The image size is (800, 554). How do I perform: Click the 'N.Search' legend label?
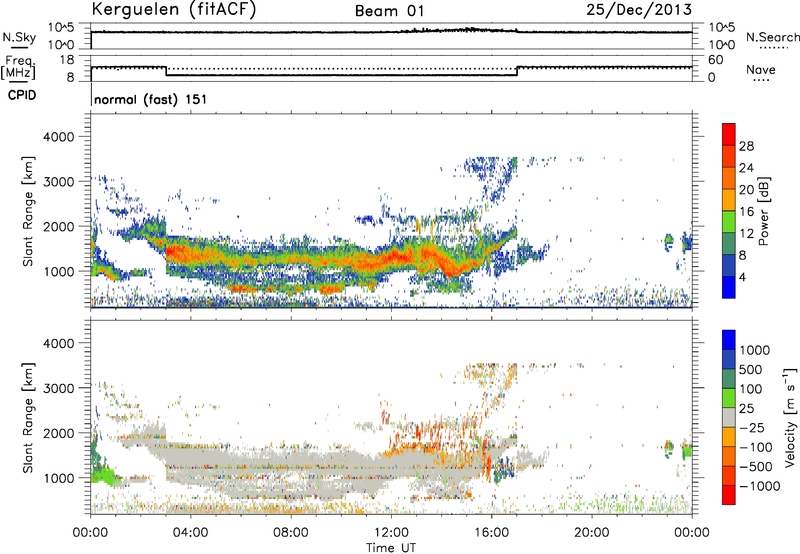pos(772,37)
